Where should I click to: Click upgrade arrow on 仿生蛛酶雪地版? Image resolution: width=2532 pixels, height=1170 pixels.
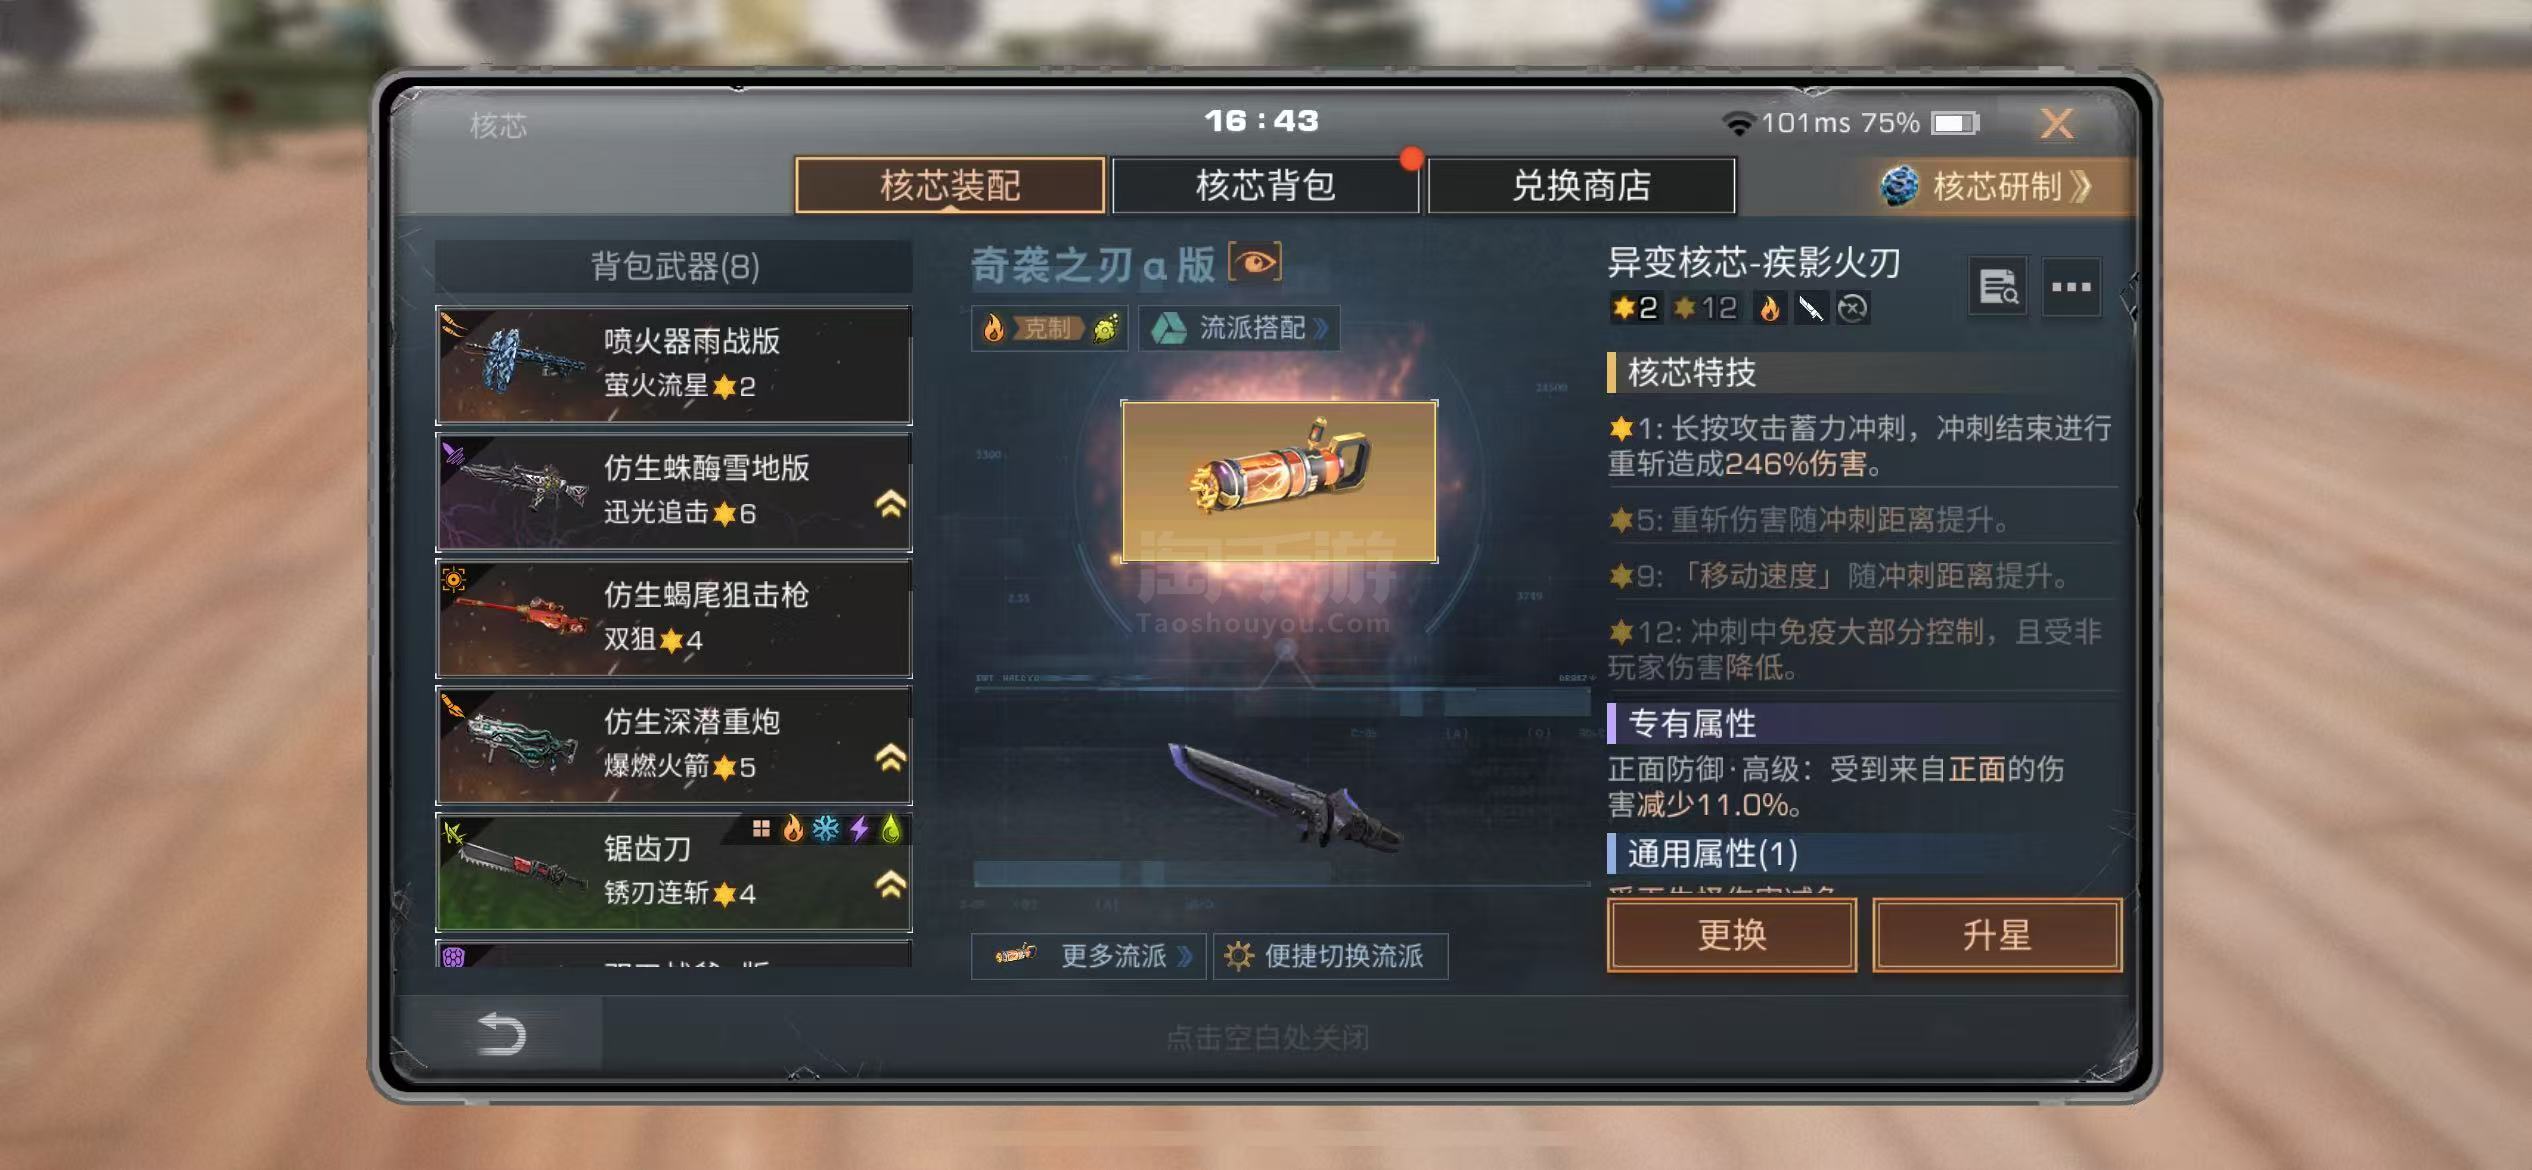890,504
